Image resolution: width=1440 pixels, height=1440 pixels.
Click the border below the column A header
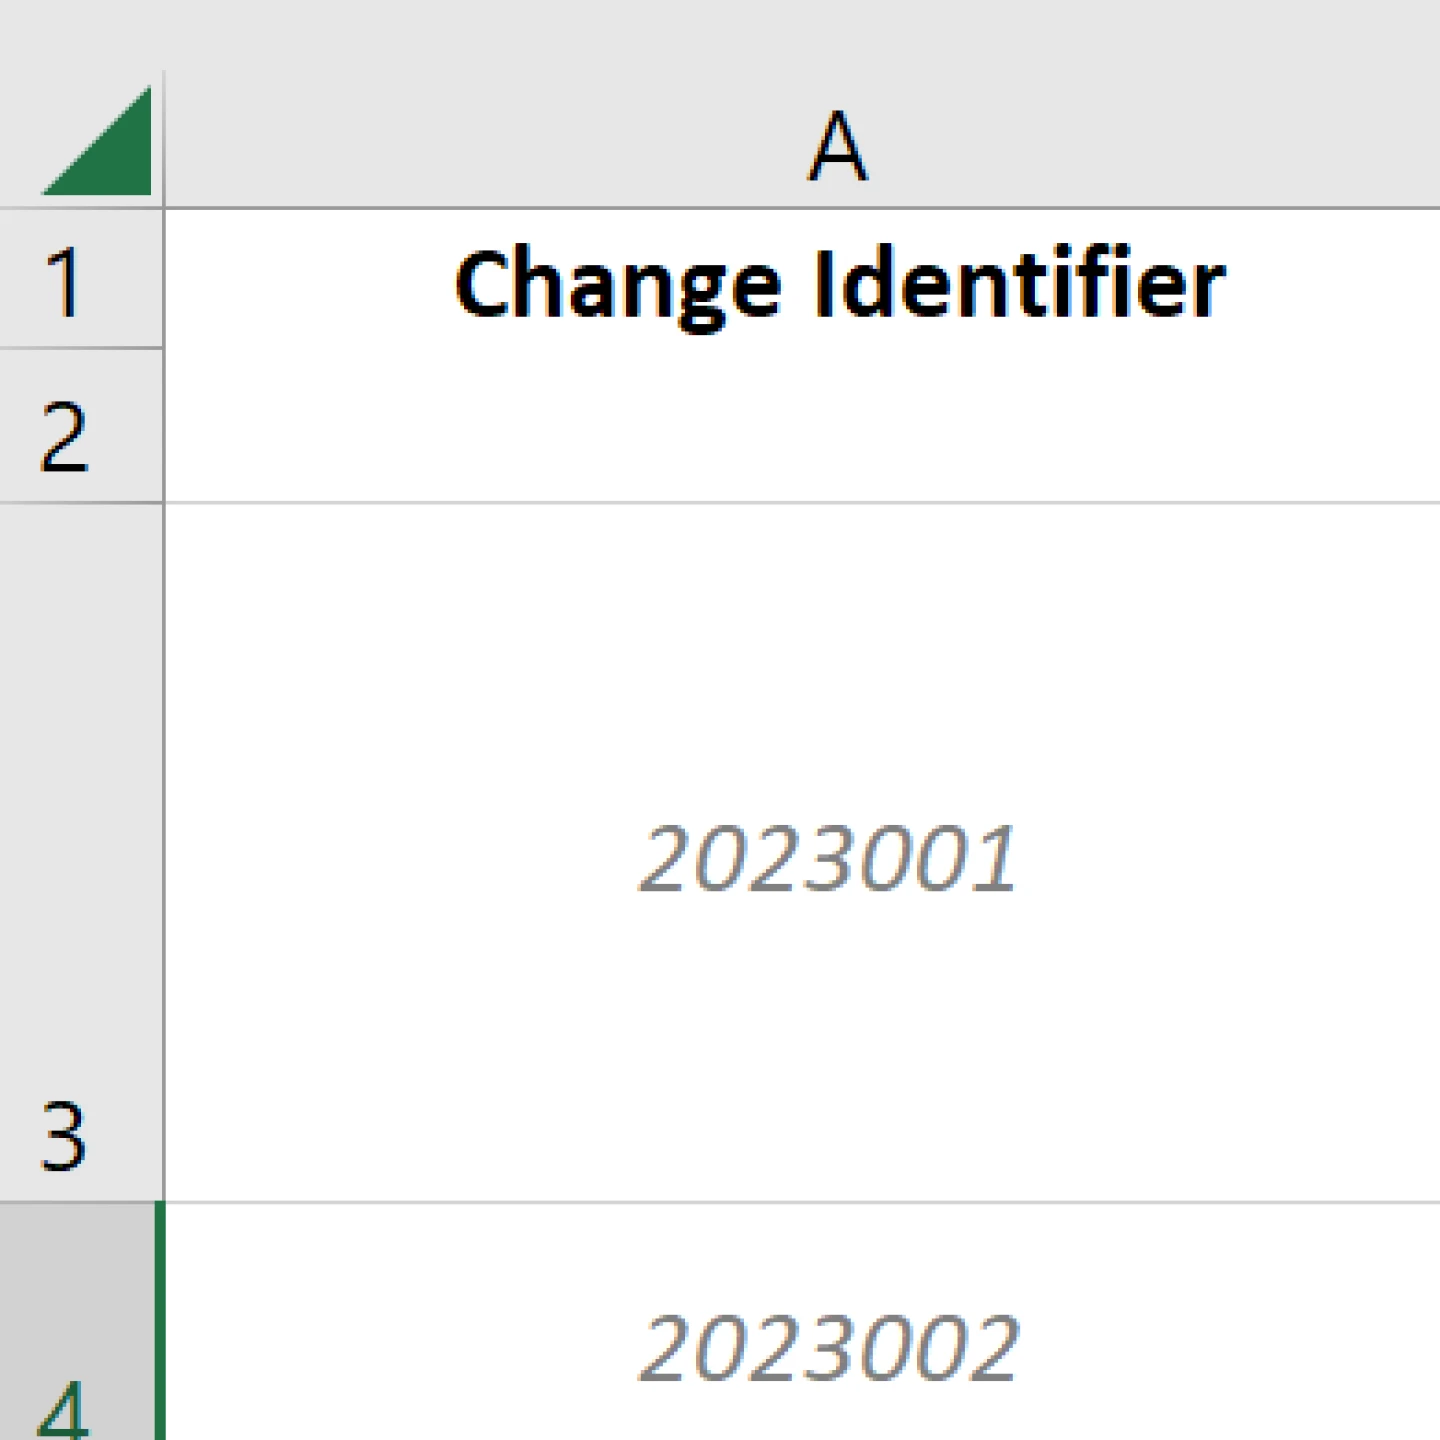click(800, 208)
